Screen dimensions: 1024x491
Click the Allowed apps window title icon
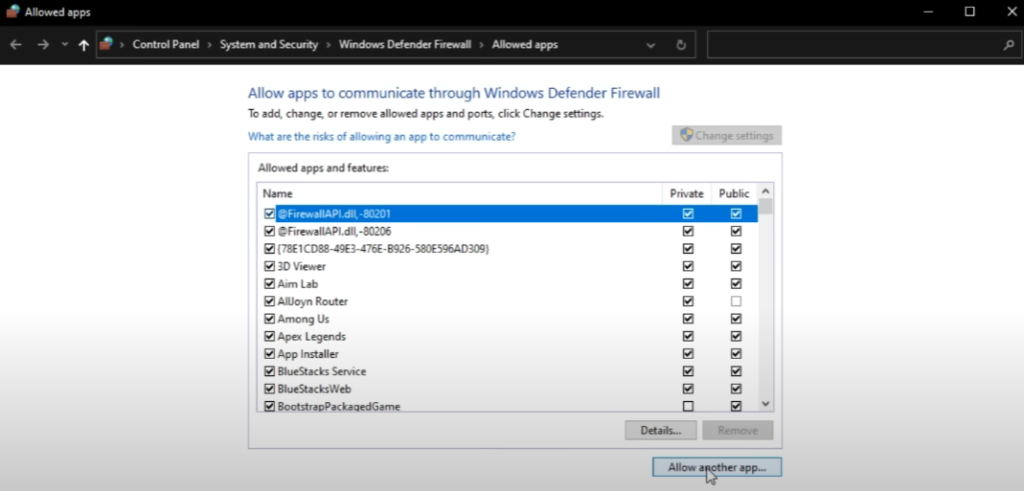click(13, 12)
